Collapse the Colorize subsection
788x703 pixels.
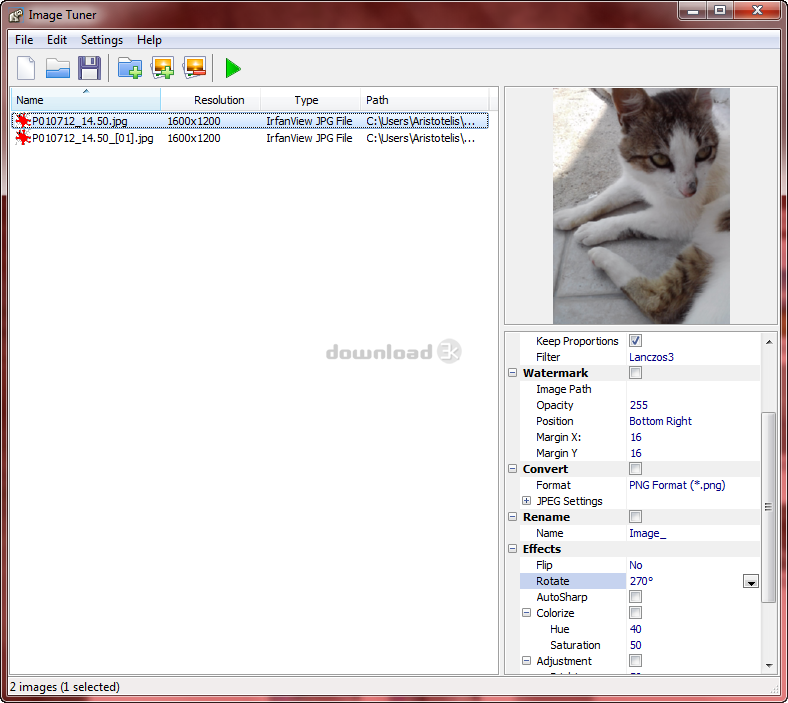[526, 613]
